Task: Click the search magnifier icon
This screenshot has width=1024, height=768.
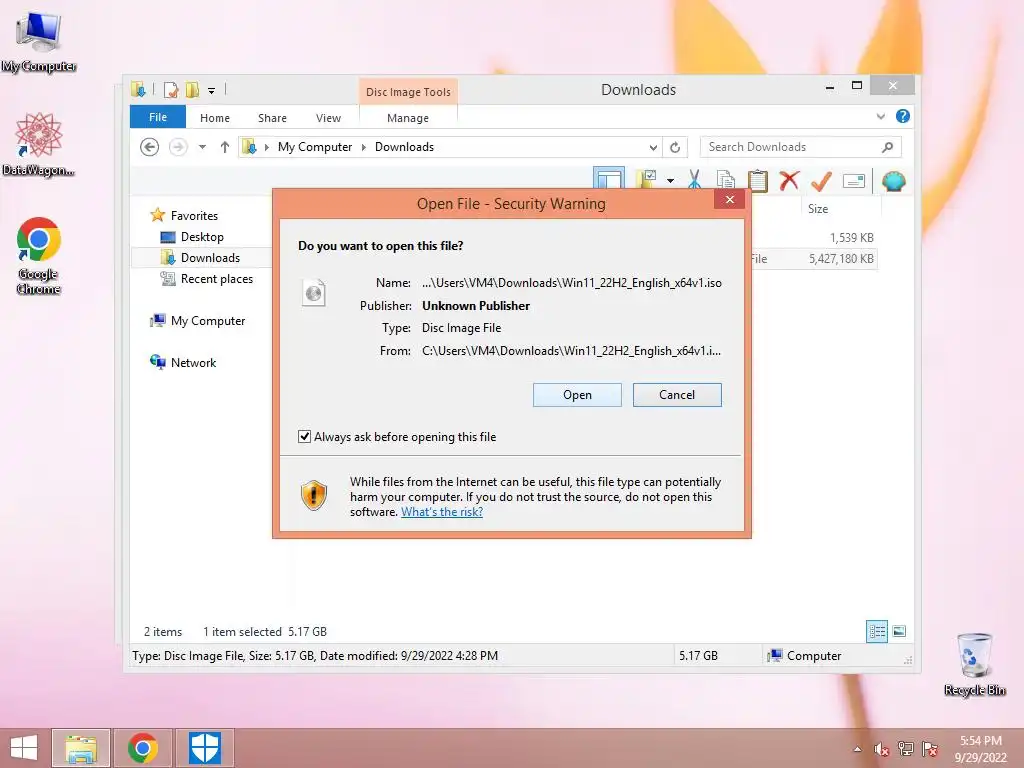Action: pyautogui.click(x=887, y=147)
